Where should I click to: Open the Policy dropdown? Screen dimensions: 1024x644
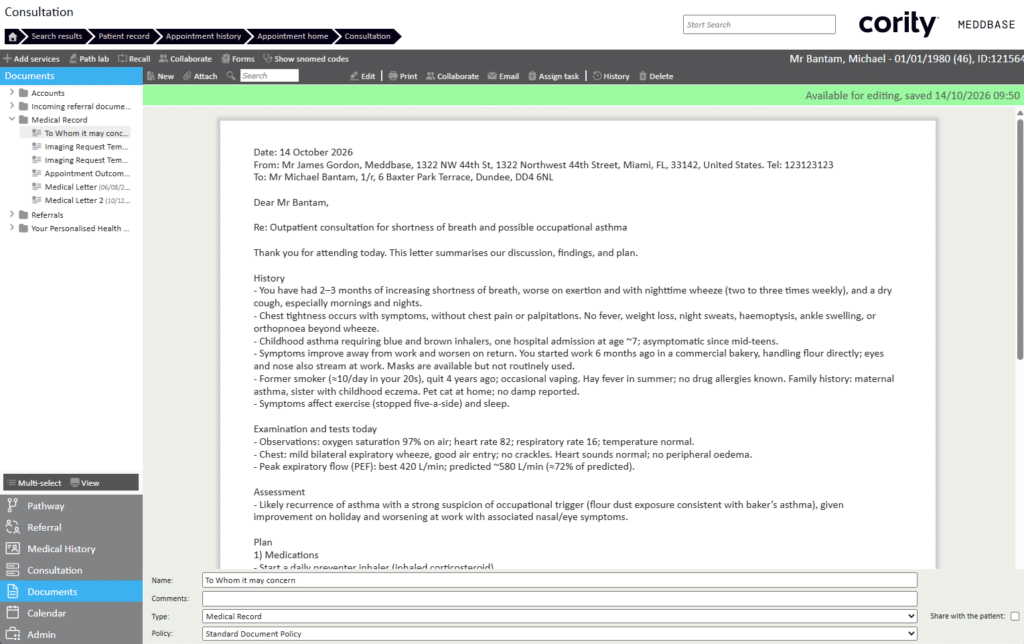(x=560, y=634)
